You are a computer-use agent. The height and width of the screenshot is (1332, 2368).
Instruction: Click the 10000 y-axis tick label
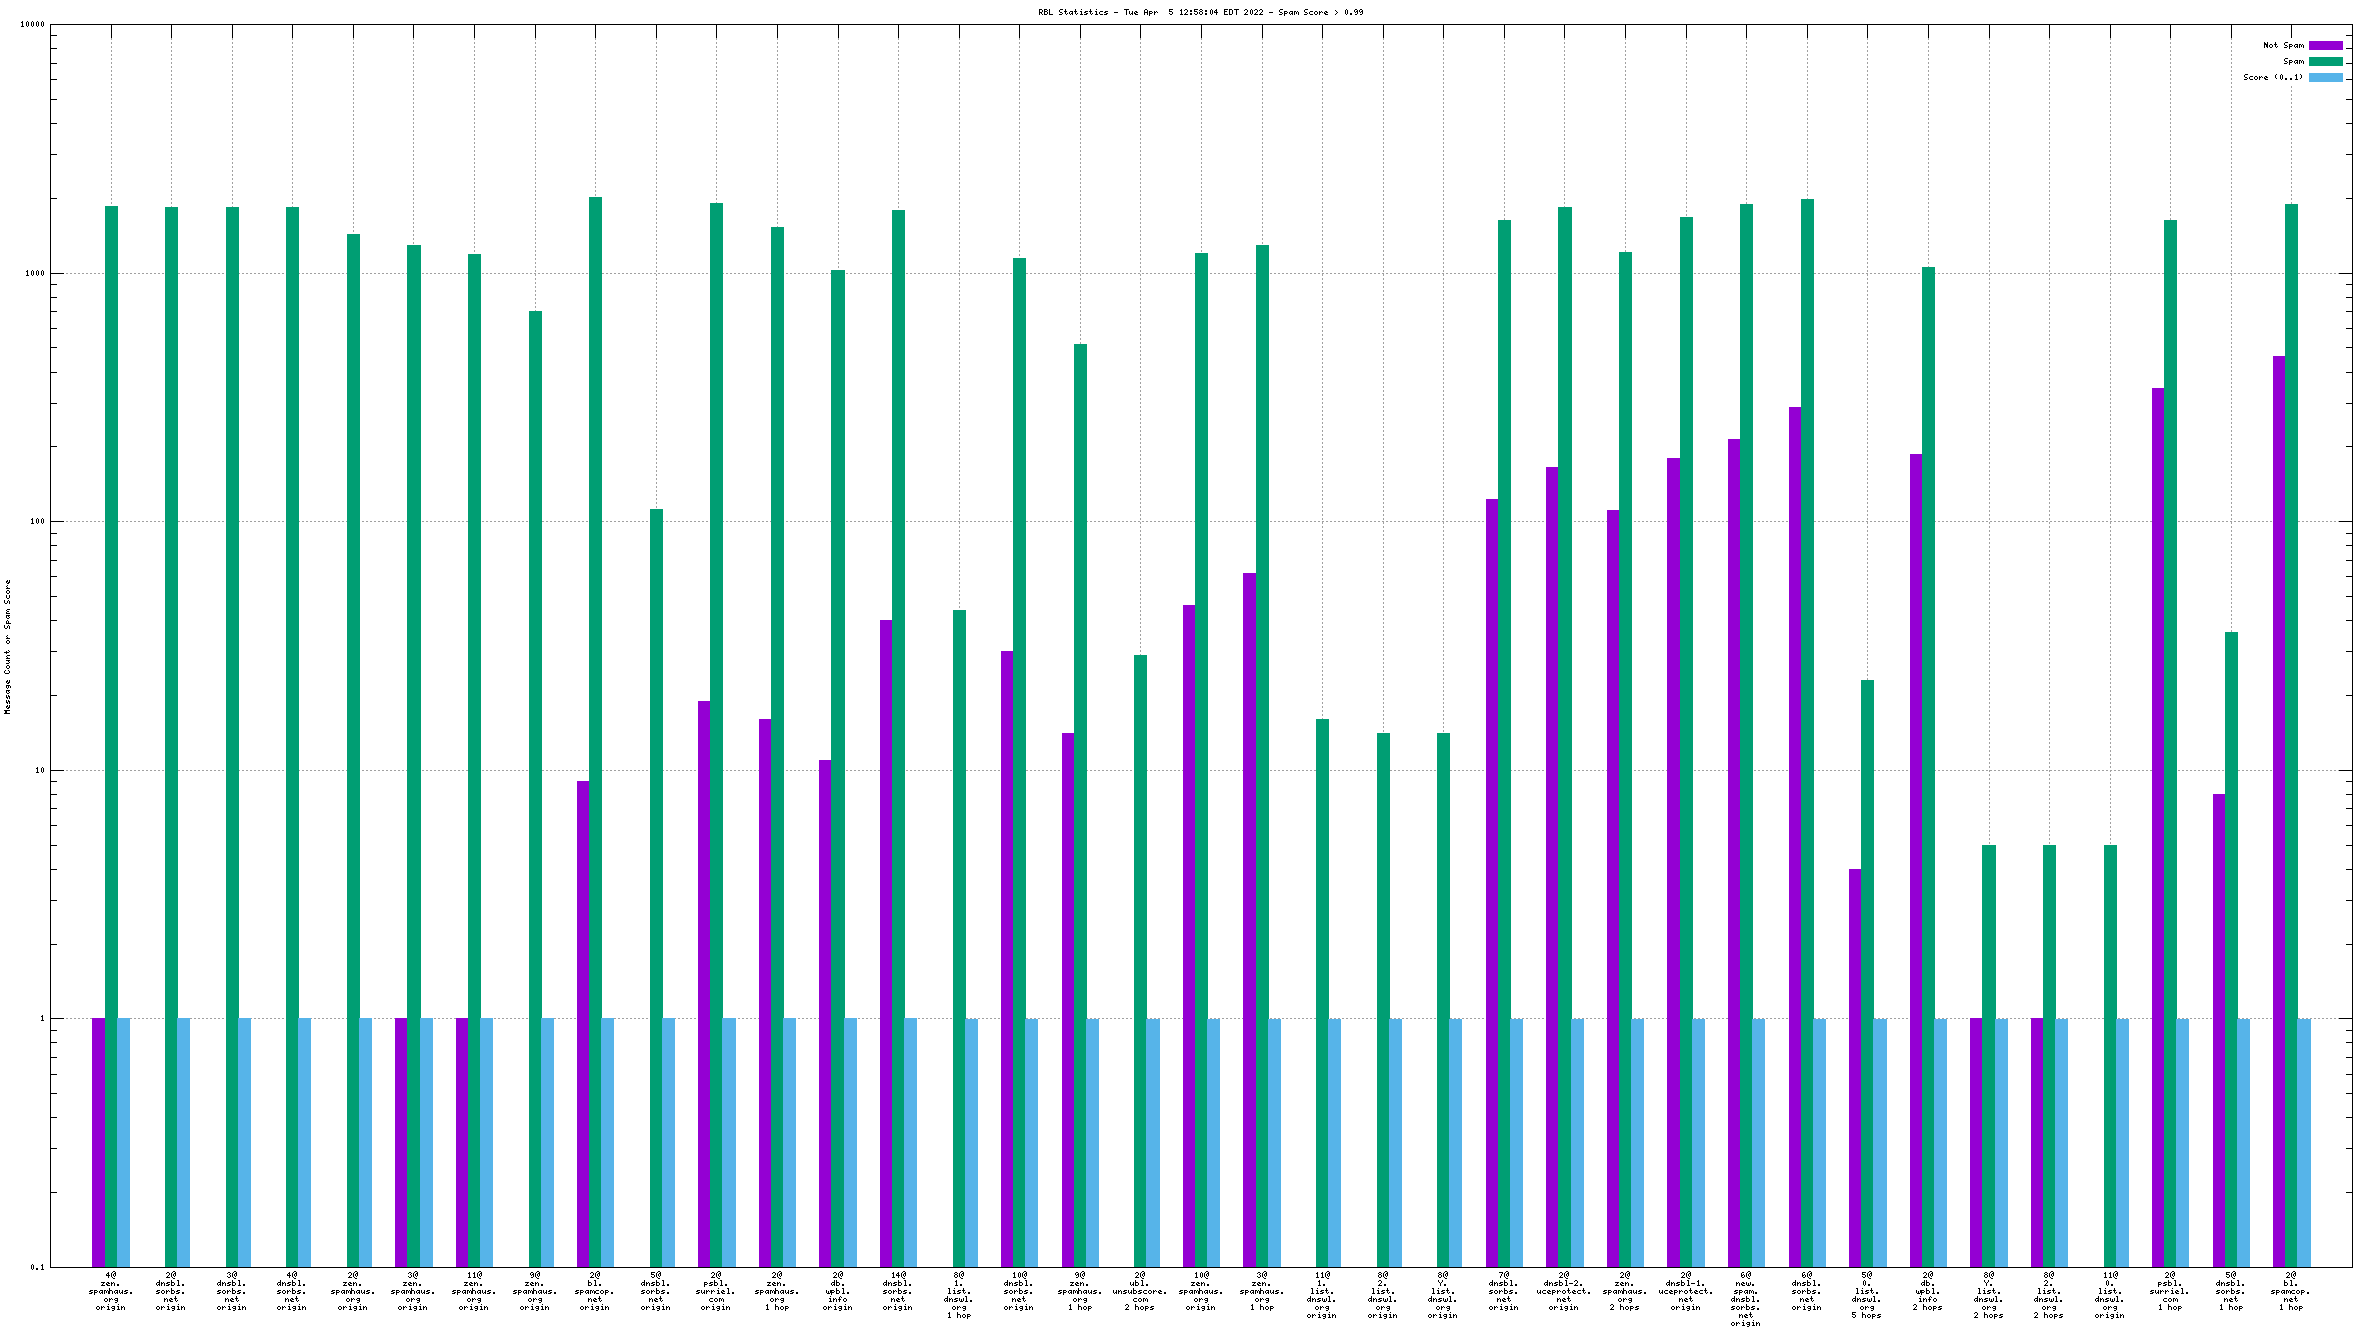tap(32, 25)
